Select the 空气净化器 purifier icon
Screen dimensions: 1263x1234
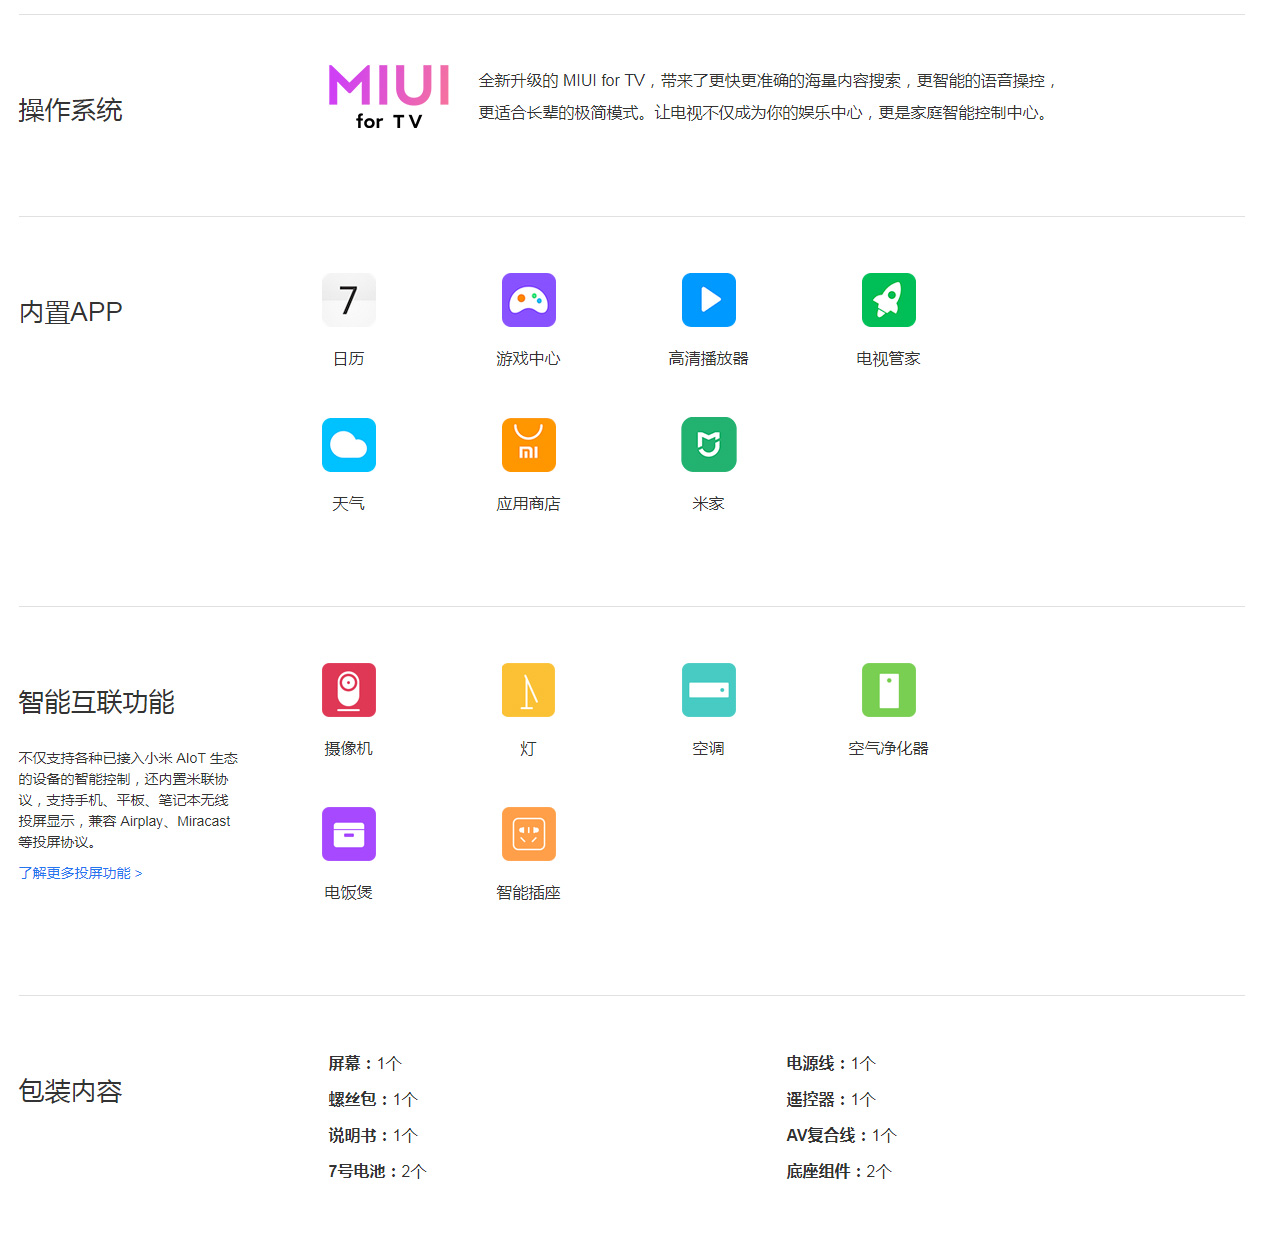[x=889, y=690]
